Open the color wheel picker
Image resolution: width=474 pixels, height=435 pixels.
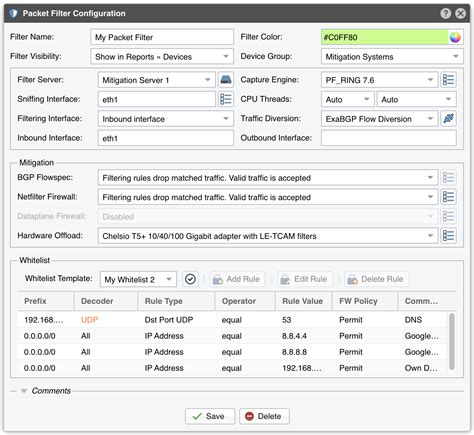(455, 37)
